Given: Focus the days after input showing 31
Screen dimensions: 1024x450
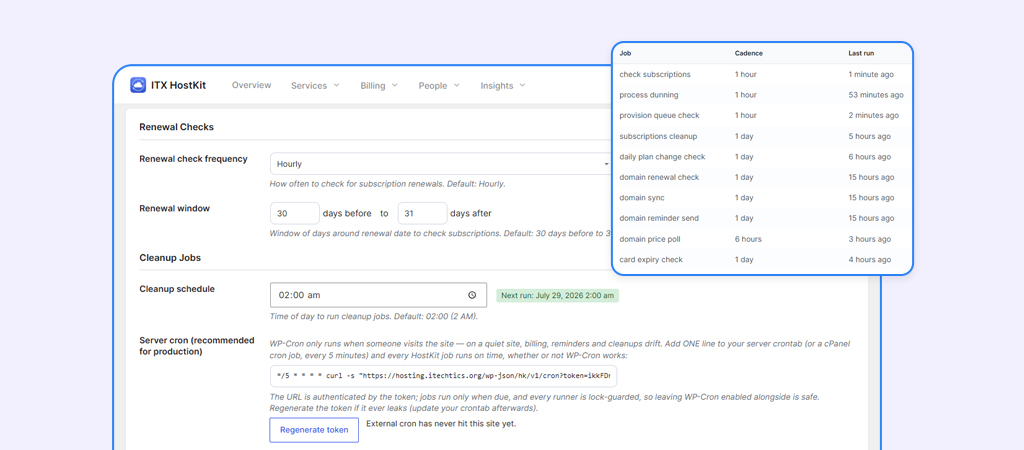Looking at the screenshot, I should pyautogui.click(x=423, y=214).
